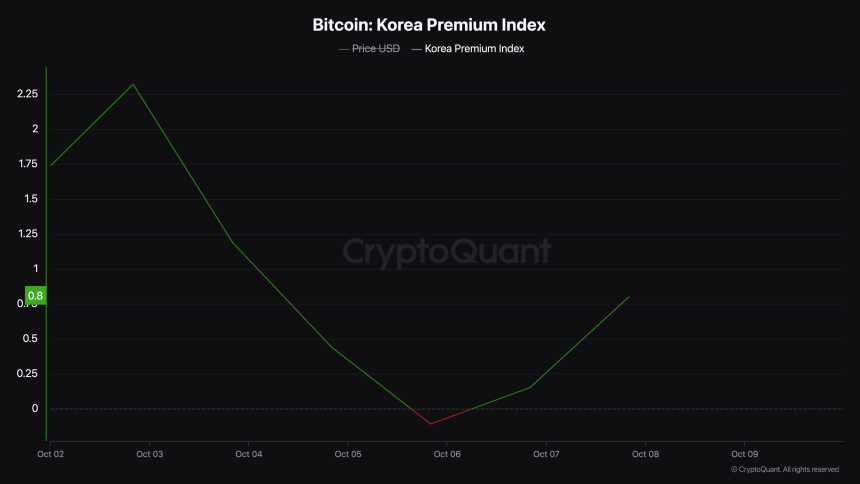The image size is (860, 484).
Task: Click the 2.25 y-axis label
Action: pos(27,94)
